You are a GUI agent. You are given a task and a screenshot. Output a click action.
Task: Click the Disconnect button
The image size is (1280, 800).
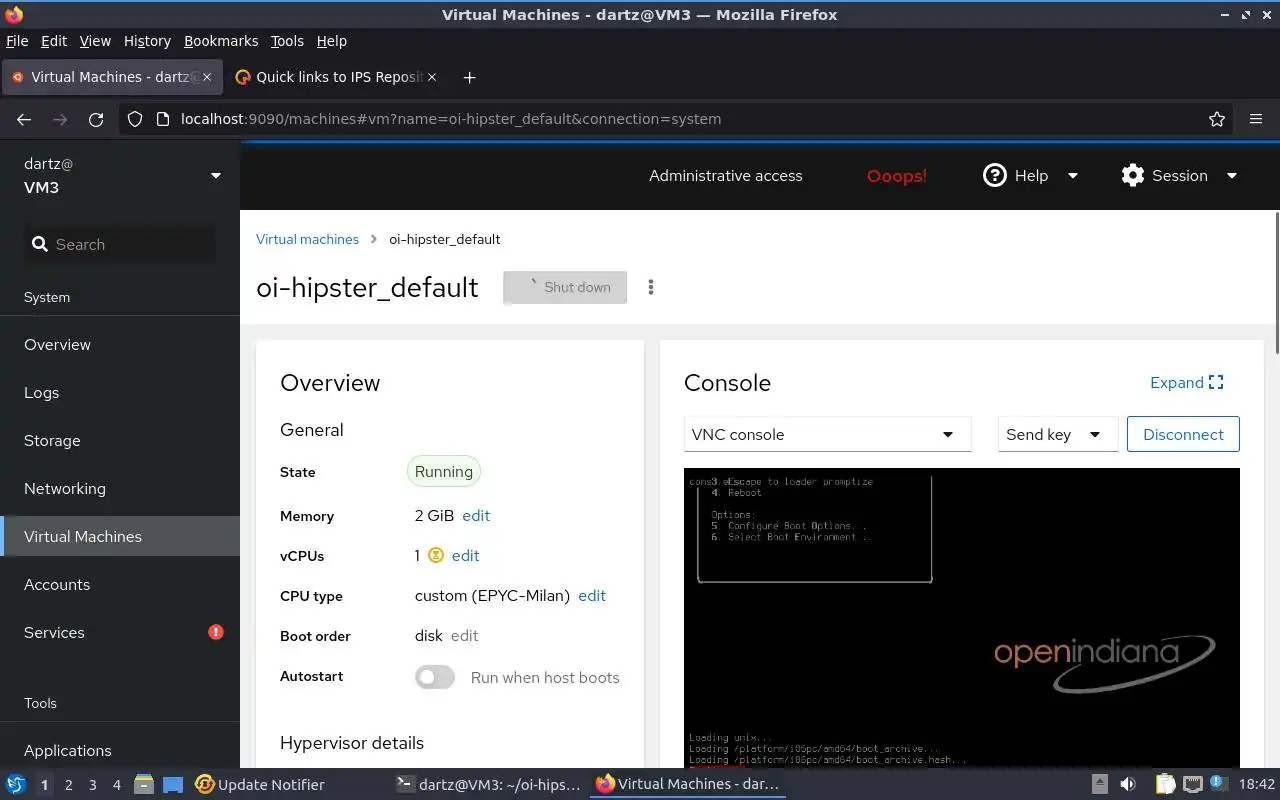[1183, 434]
